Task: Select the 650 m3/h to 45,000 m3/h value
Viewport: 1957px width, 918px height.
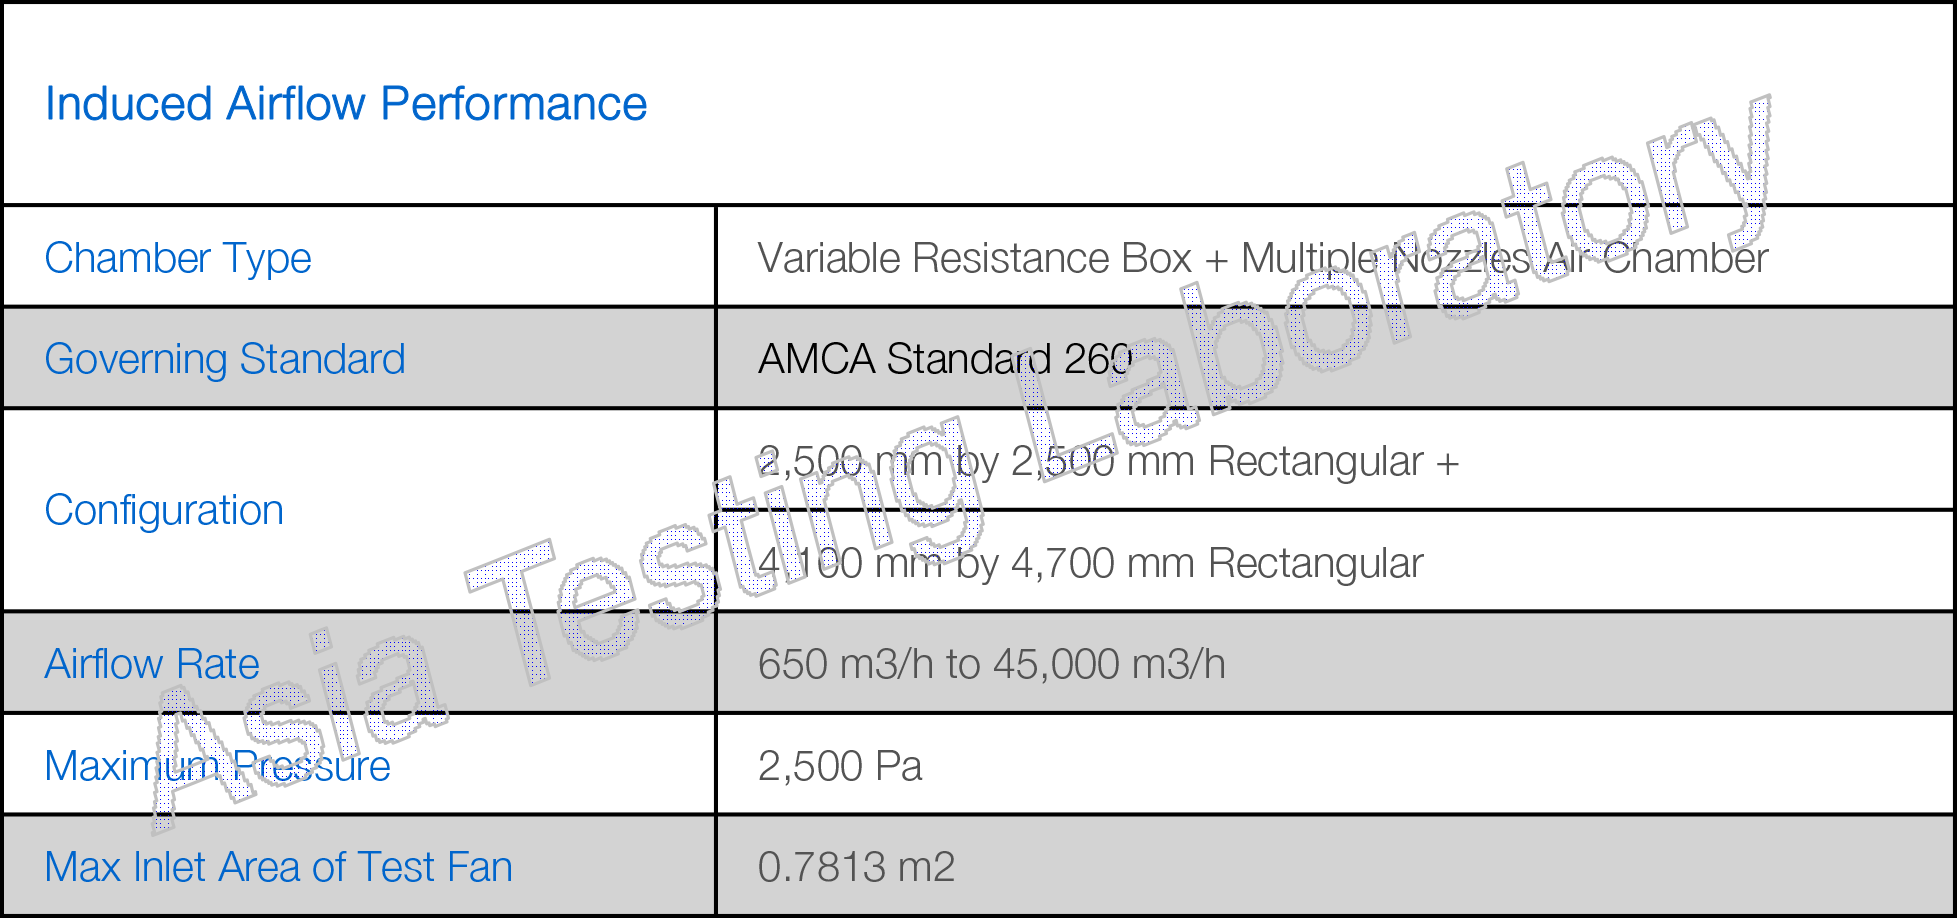Action: [991, 664]
